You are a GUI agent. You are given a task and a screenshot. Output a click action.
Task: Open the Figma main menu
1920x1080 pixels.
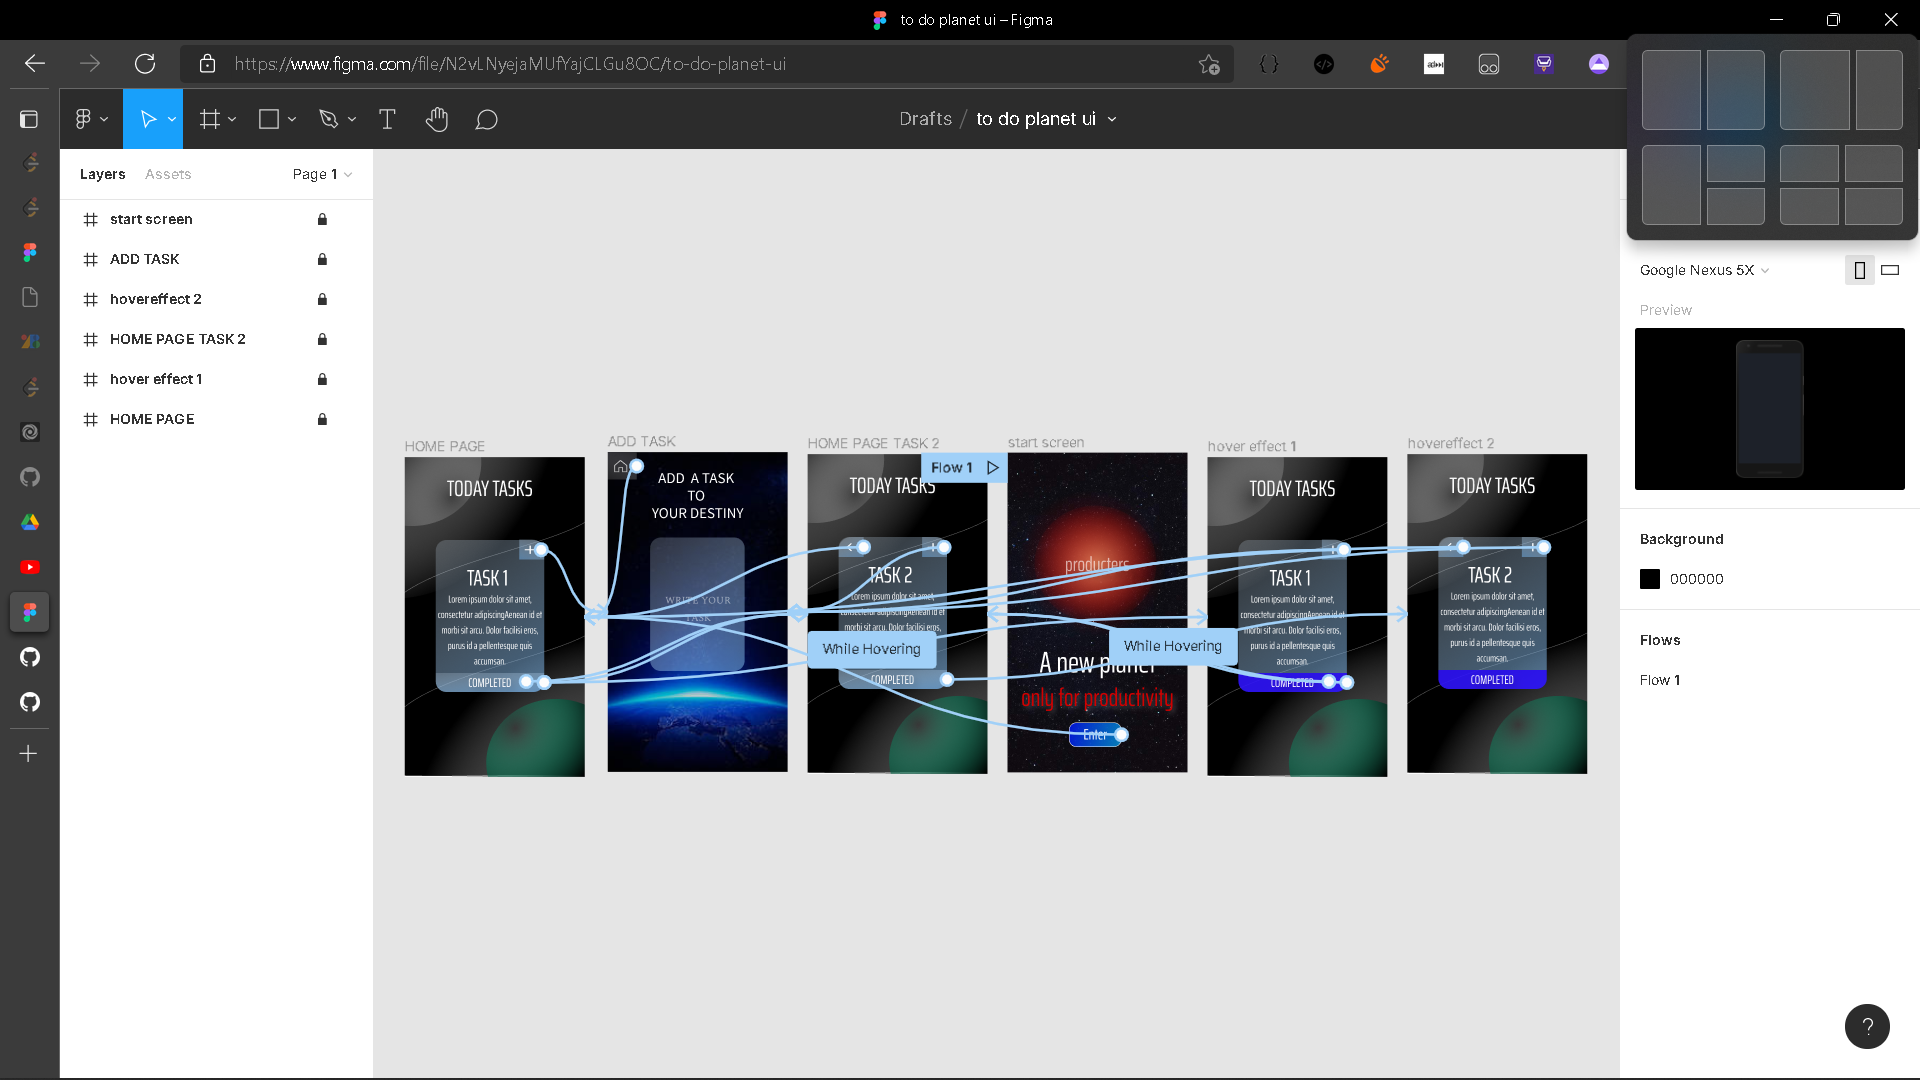pyautogui.click(x=85, y=118)
